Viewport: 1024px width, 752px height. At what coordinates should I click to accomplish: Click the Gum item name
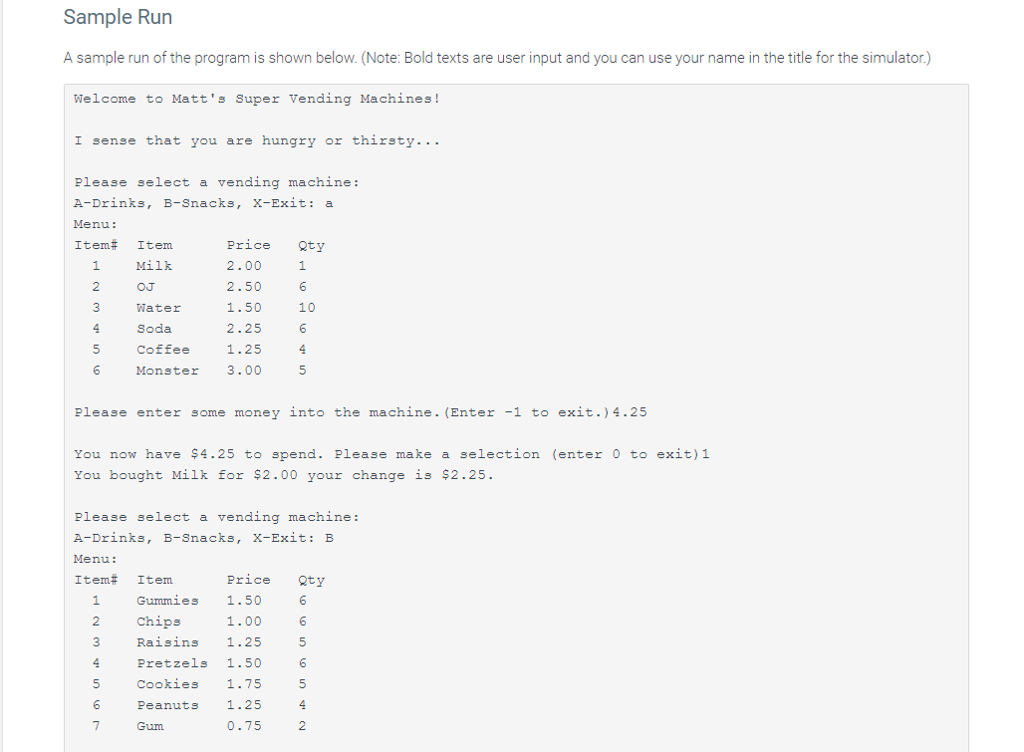[x=150, y=726]
